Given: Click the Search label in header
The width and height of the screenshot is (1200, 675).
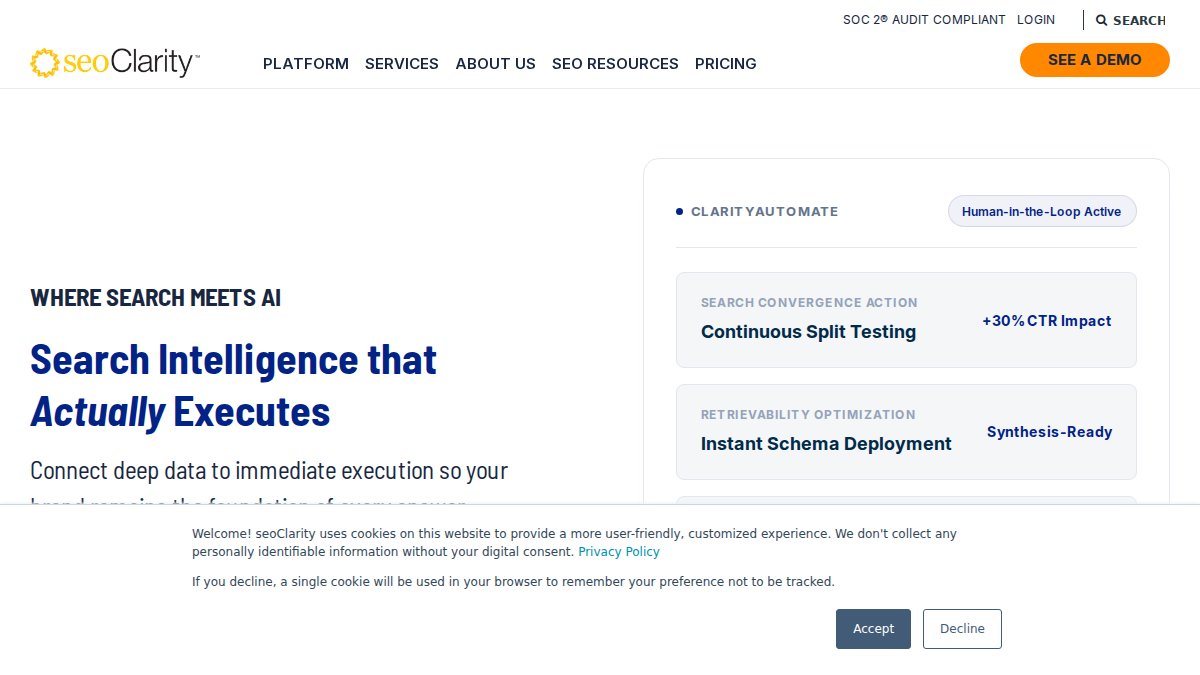Looking at the screenshot, I should click(1139, 20).
